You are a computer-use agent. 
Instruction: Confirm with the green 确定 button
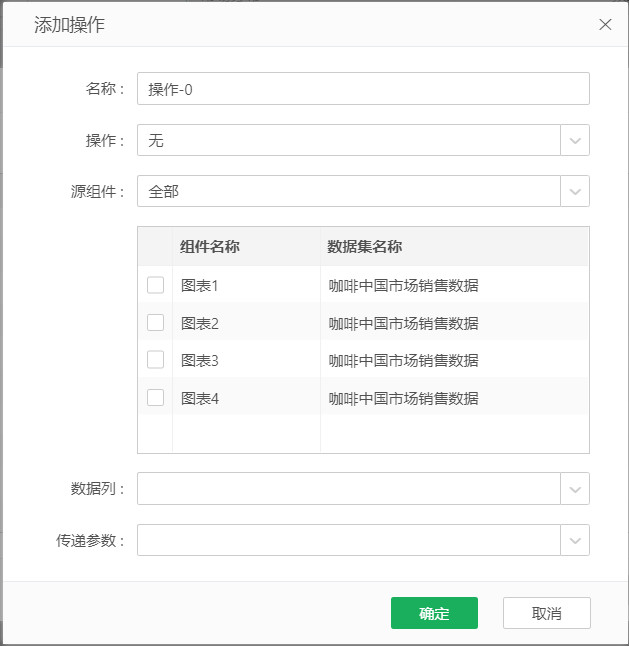pos(434,613)
